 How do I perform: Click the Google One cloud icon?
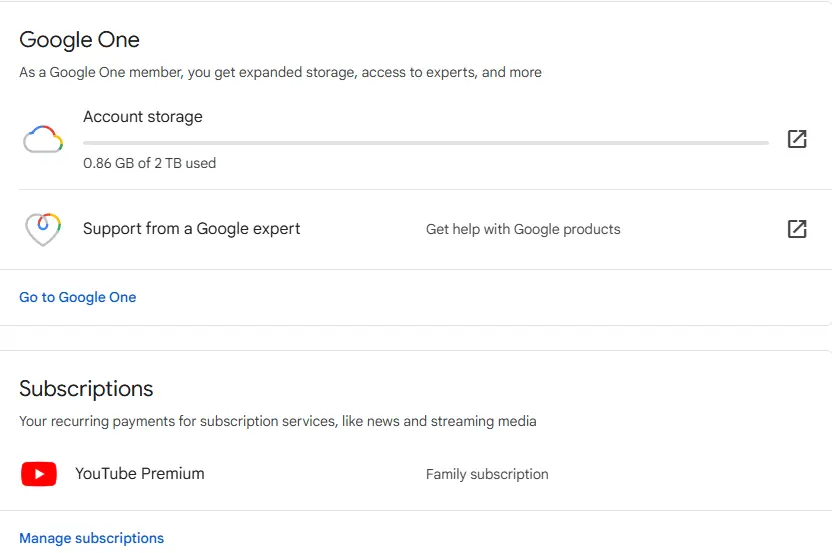click(43, 139)
